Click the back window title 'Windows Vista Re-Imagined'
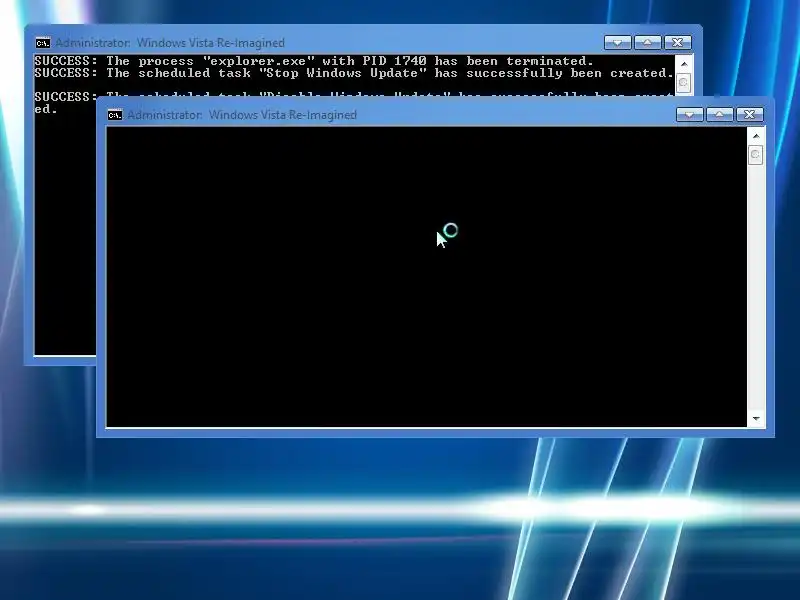 pos(211,43)
